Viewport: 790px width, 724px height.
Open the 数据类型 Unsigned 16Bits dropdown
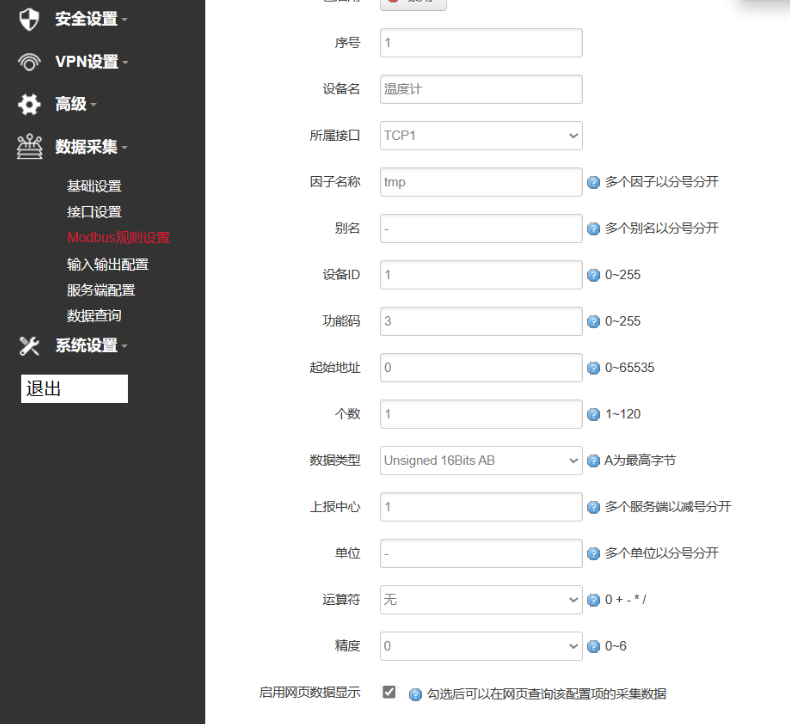click(481, 461)
